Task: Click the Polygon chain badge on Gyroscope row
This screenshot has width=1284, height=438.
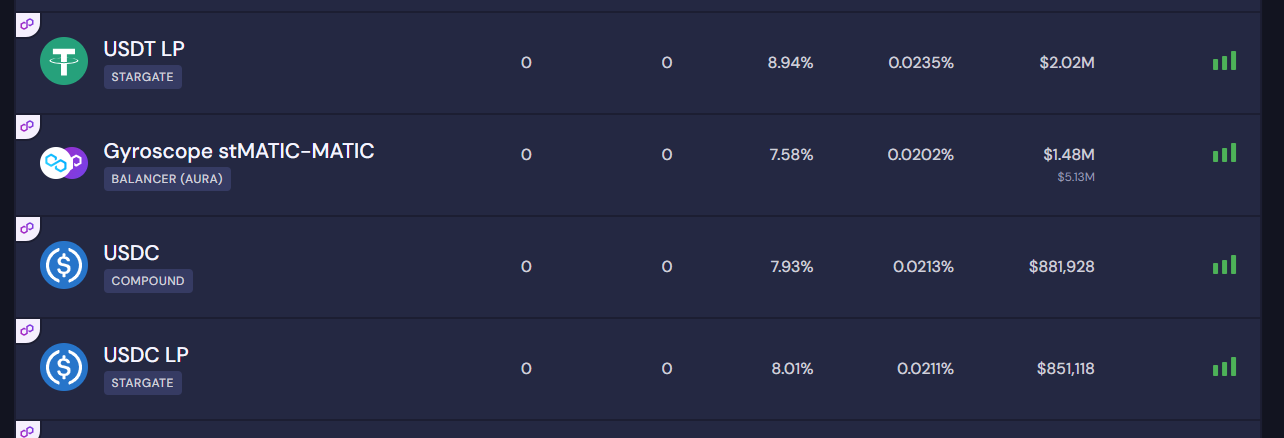Action: [x=27, y=125]
